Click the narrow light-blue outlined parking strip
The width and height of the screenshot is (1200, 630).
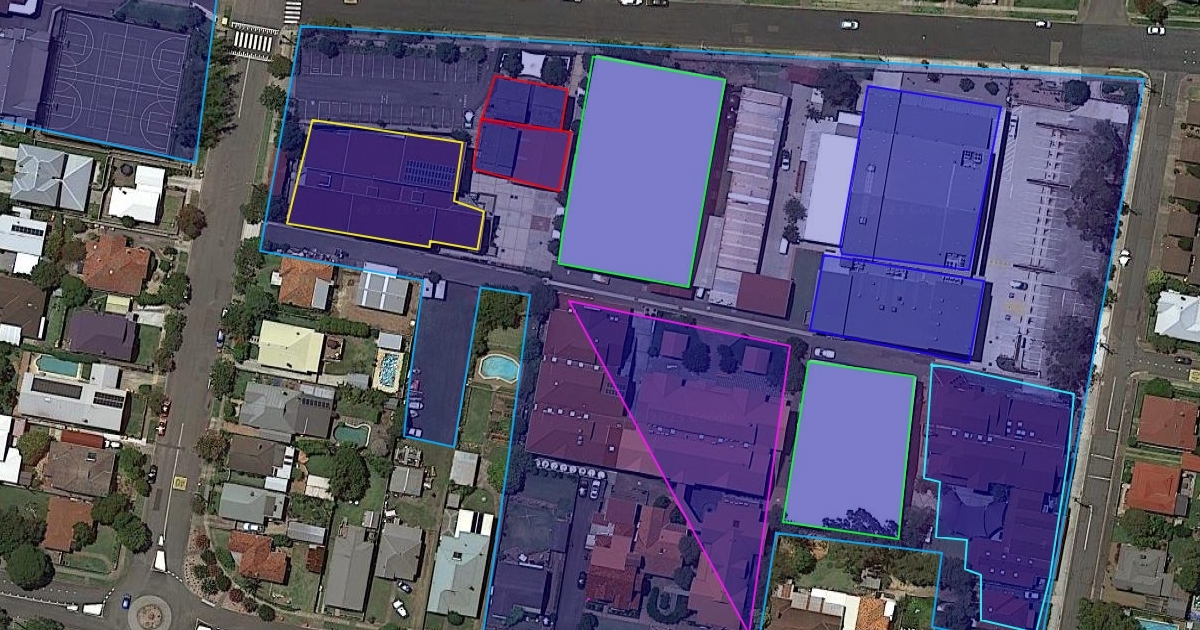click(x=440, y=365)
